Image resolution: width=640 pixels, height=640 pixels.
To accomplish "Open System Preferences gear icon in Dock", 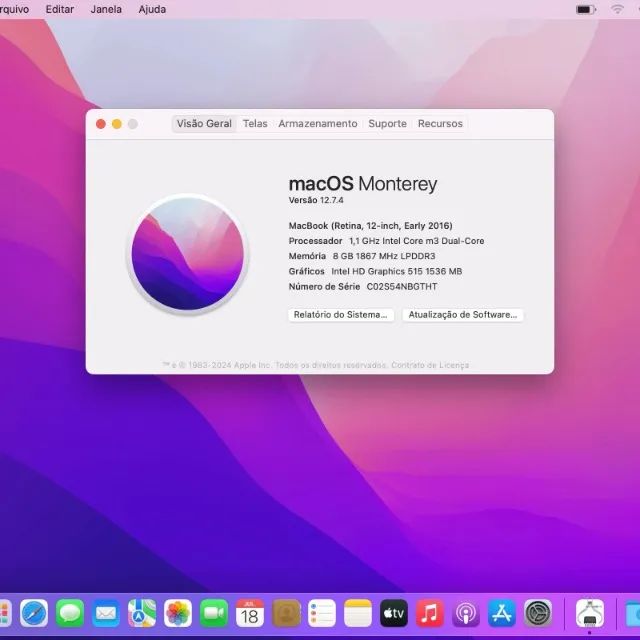I will tap(538, 613).
